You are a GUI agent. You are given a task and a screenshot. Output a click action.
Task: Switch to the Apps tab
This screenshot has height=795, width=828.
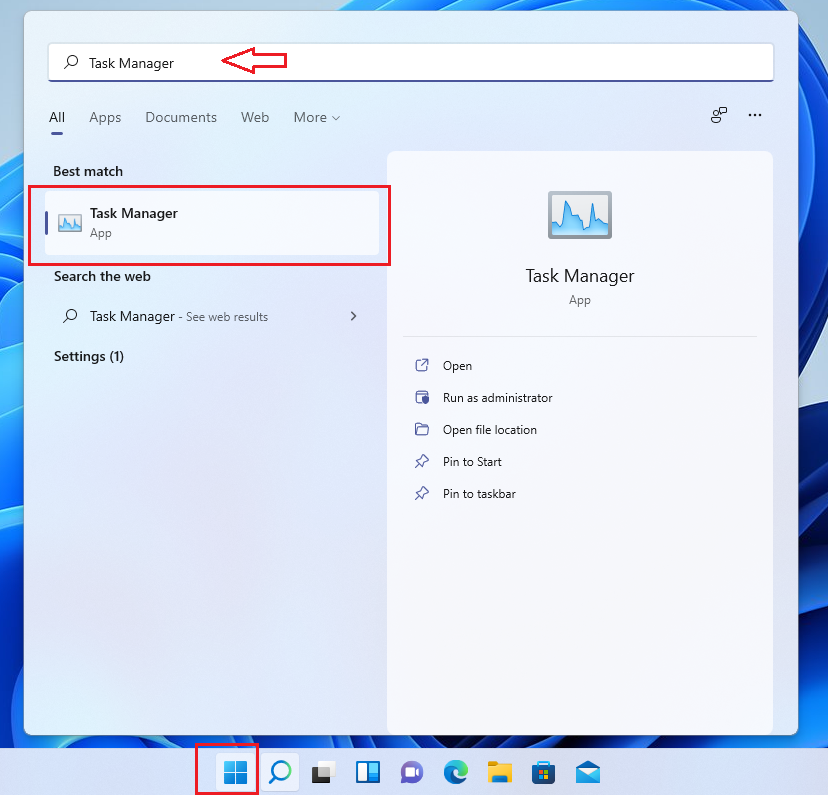[x=105, y=117]
